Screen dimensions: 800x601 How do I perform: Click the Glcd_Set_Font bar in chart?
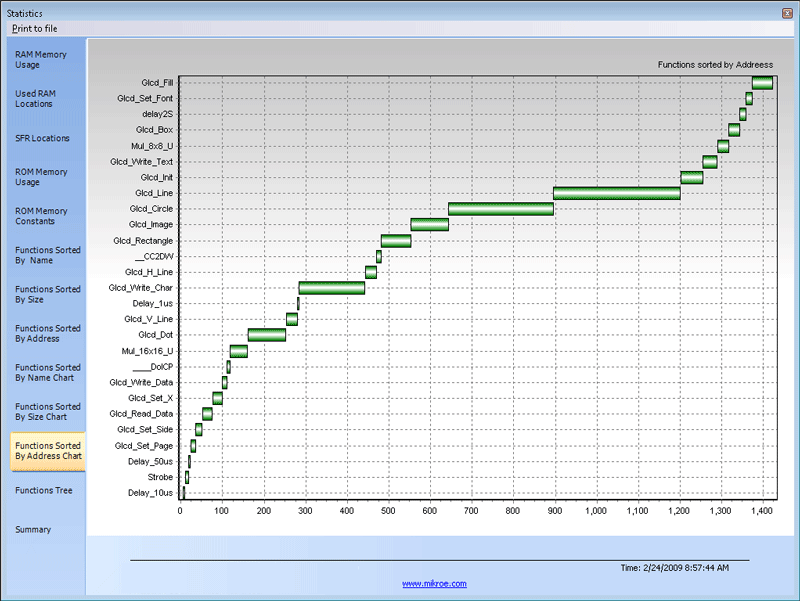pos(749,98)
